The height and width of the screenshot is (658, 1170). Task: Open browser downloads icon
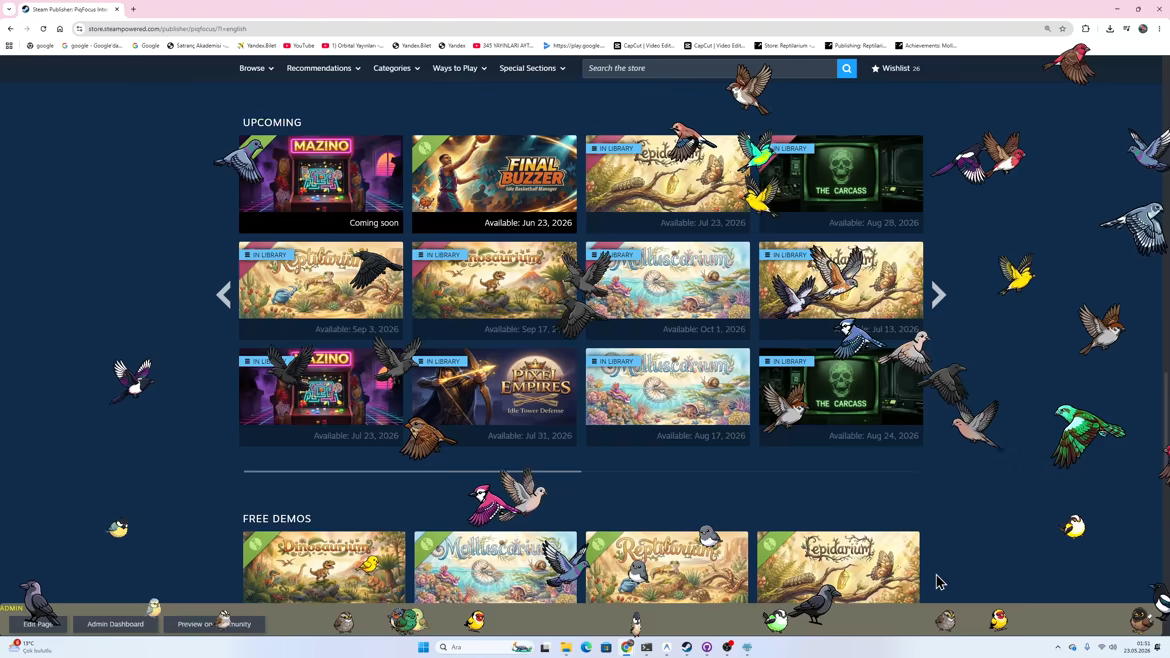pos(1110,28)
